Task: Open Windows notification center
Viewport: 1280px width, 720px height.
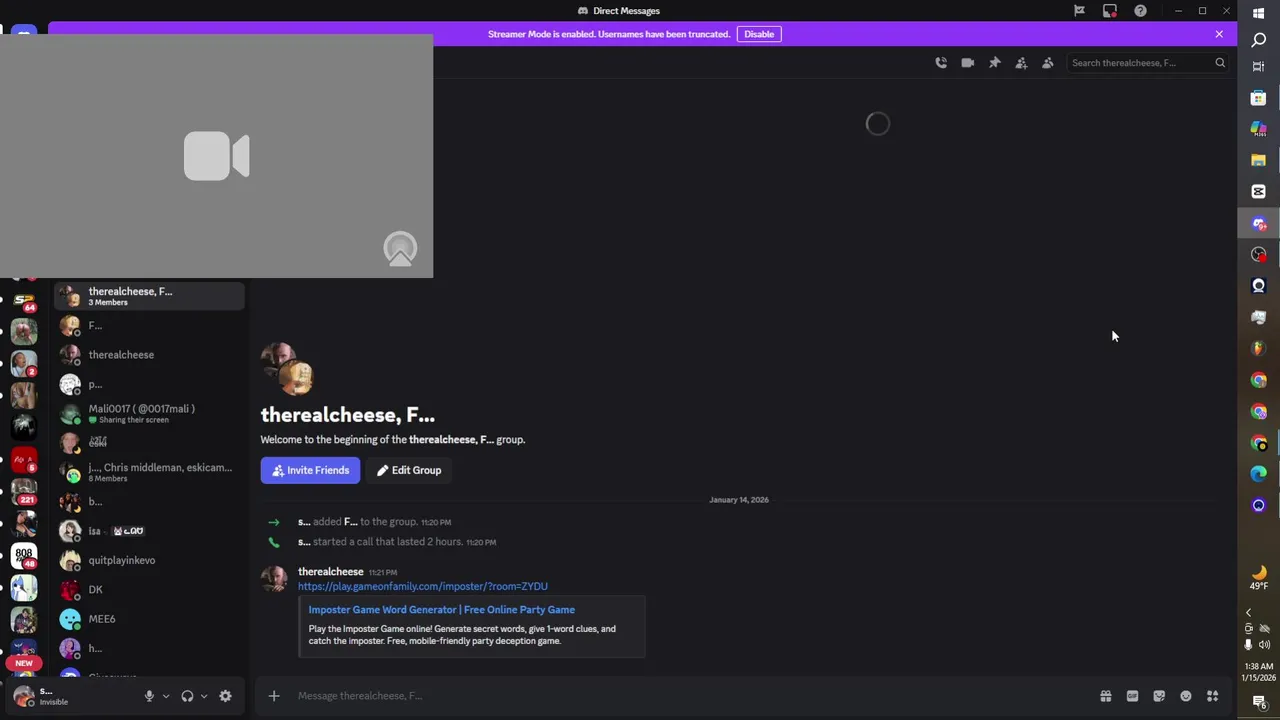Action: point(1259,702)
